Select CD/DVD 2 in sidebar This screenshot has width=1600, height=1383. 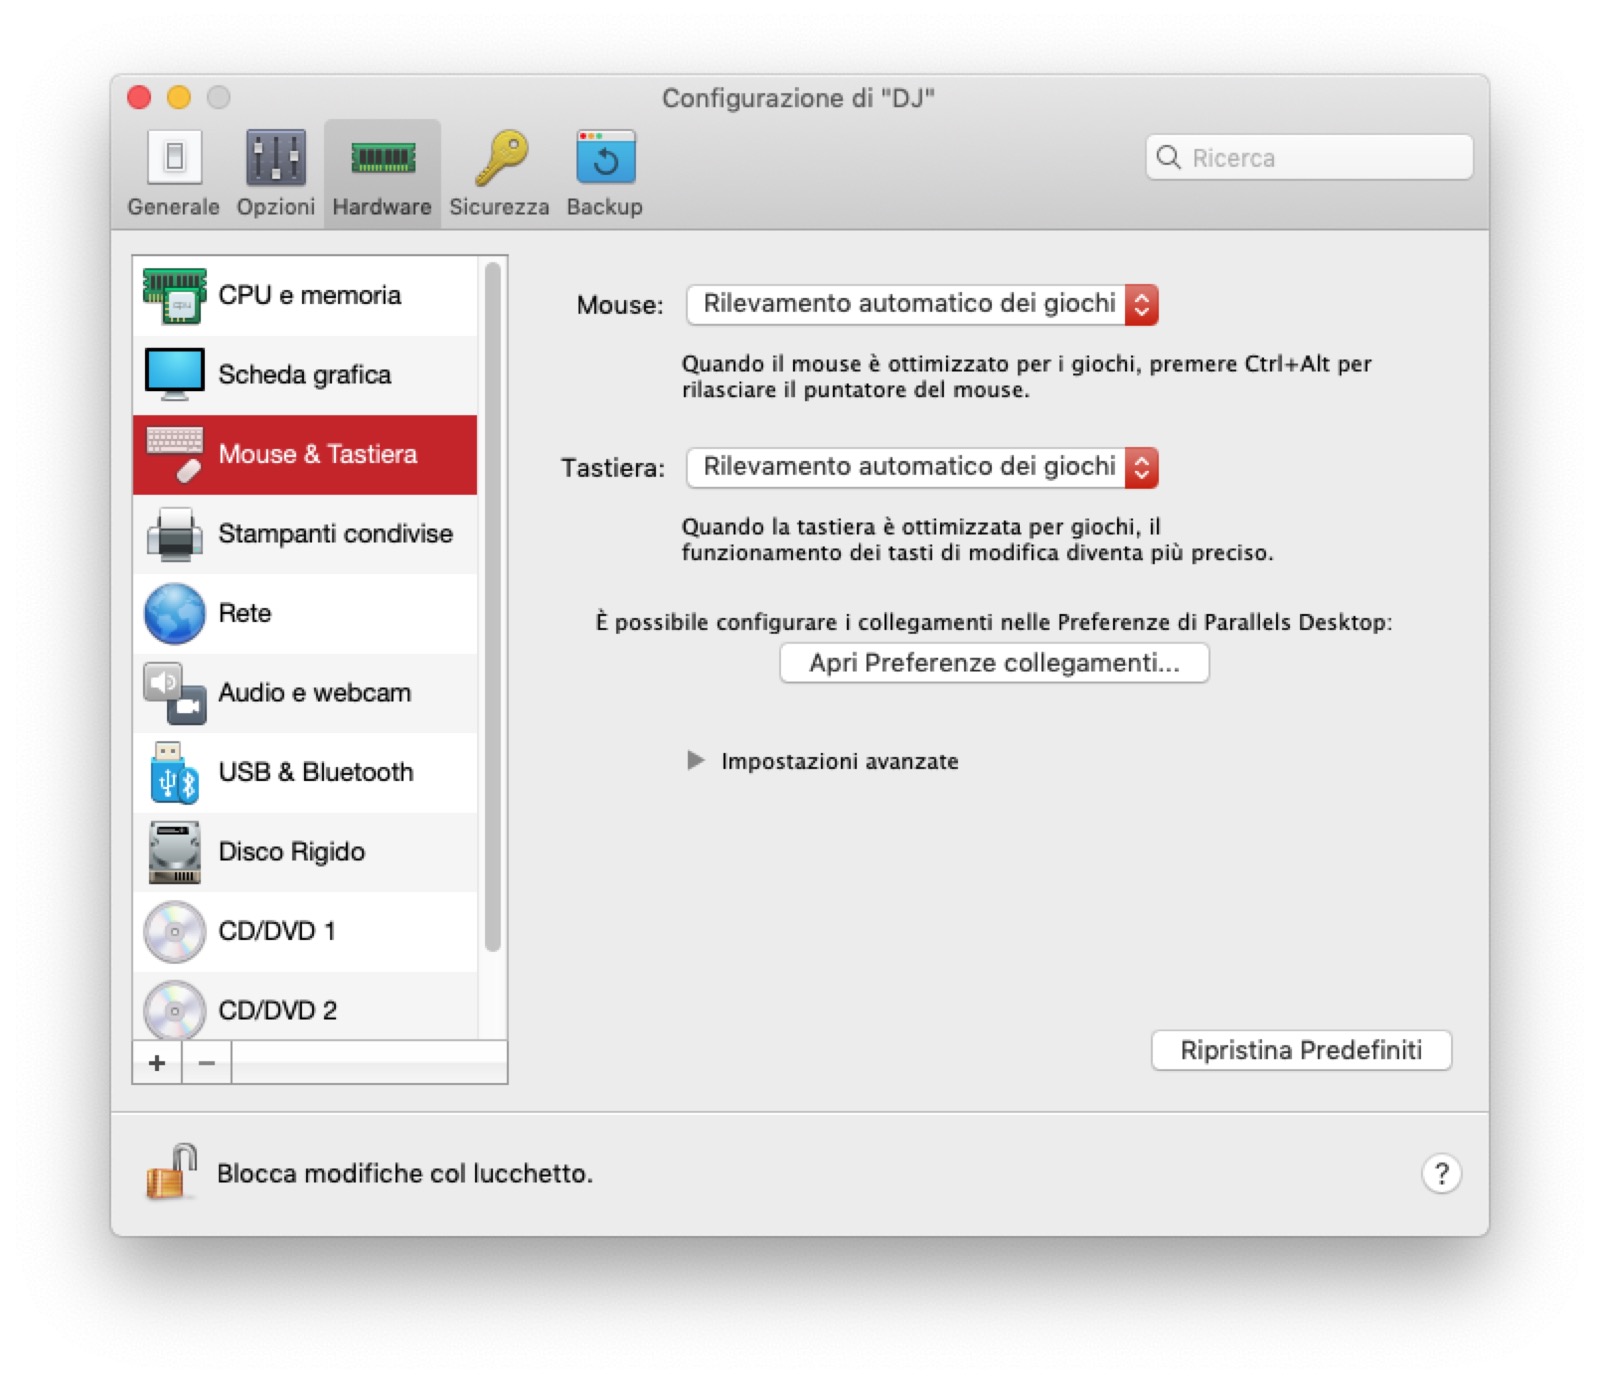click(x=305, y=1008)
